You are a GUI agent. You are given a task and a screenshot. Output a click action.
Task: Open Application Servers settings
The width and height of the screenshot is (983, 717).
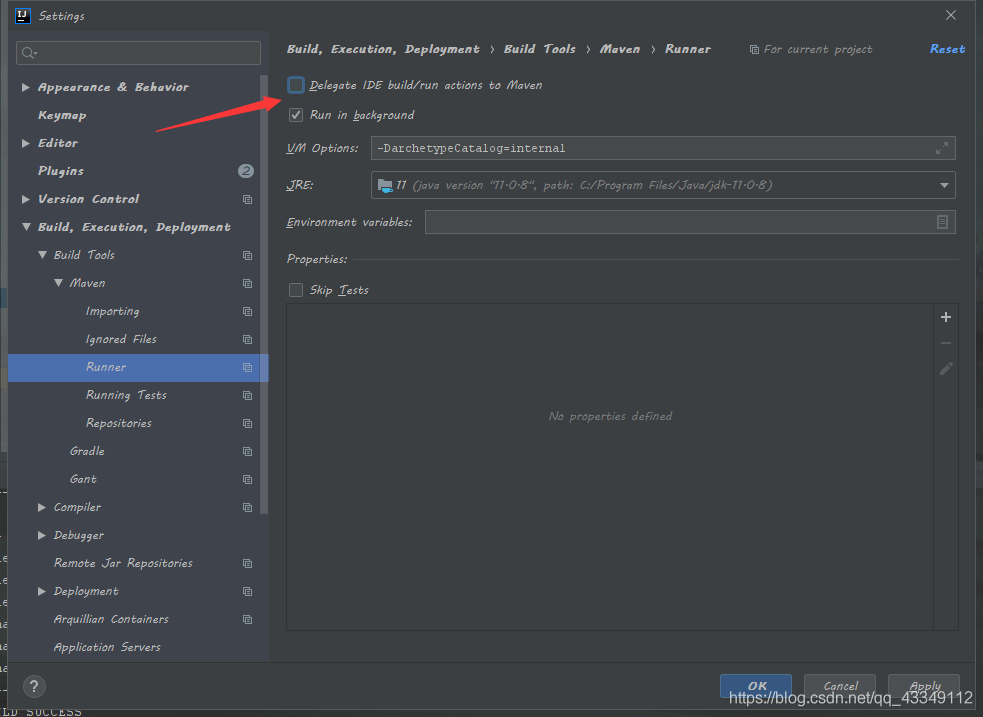click(107, 647)
